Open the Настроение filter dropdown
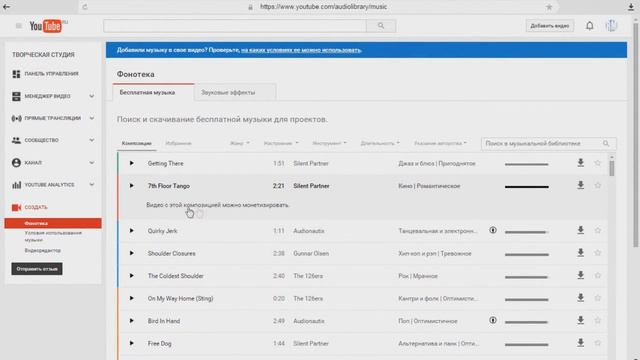The height and width of the screenshot is (360, 640). [x=281, y=143]
